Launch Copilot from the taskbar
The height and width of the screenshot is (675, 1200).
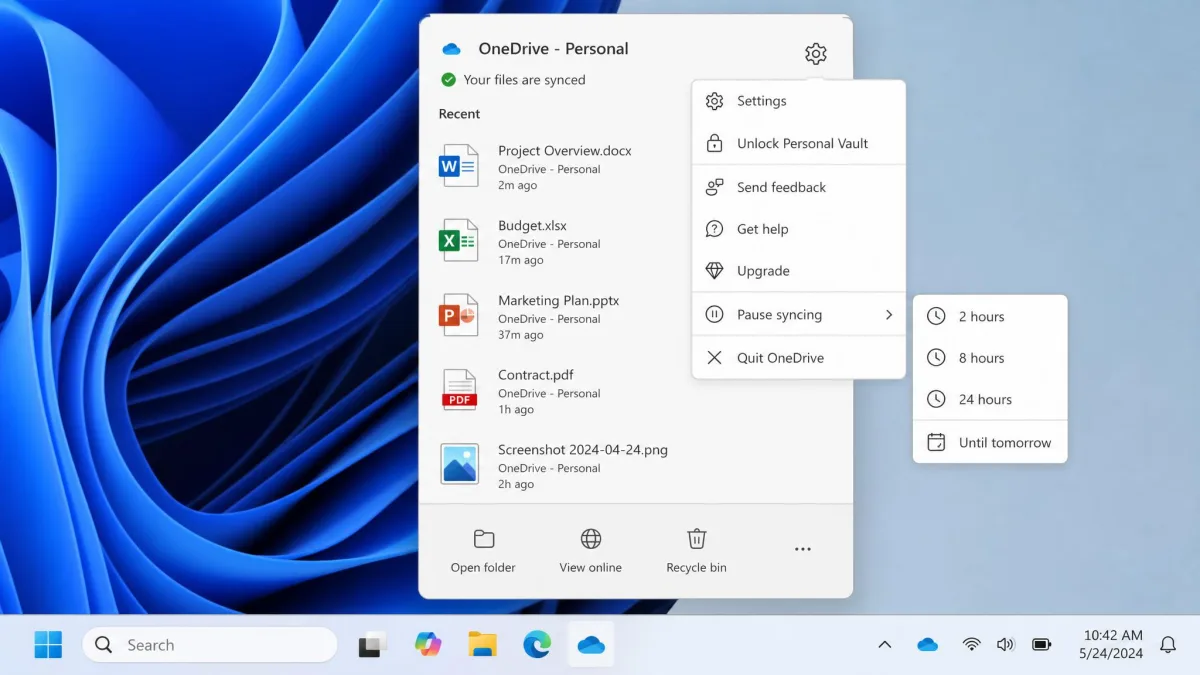[x=428, y=645]
